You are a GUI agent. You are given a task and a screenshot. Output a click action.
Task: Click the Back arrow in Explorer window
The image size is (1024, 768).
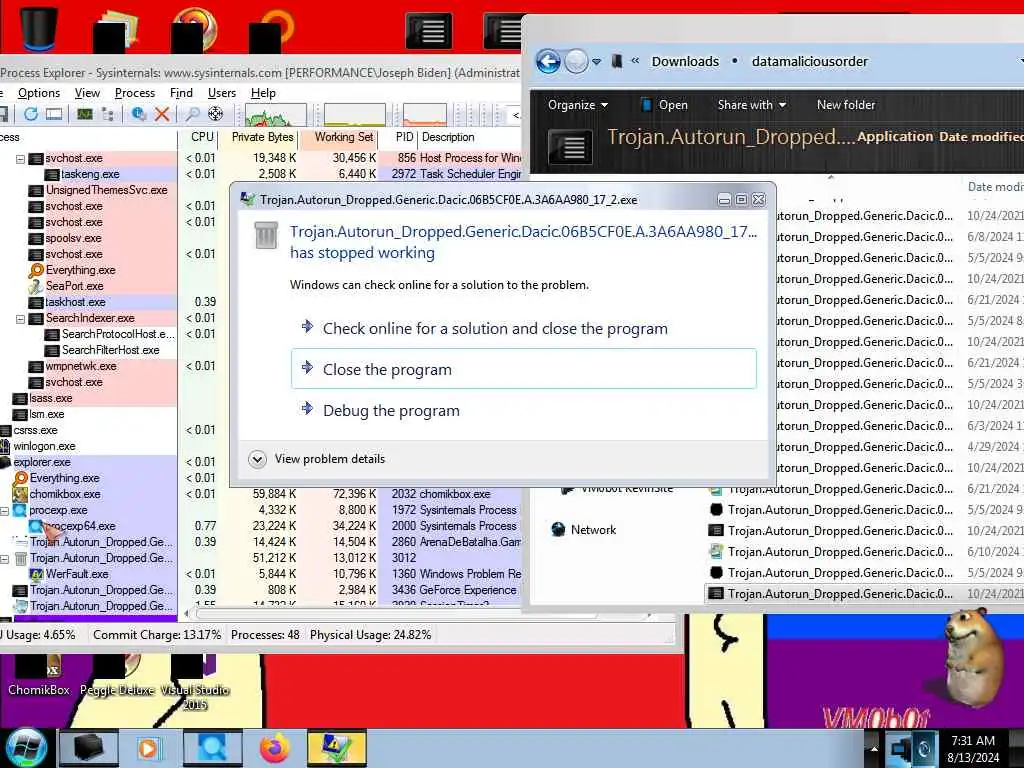coord(548,61)
